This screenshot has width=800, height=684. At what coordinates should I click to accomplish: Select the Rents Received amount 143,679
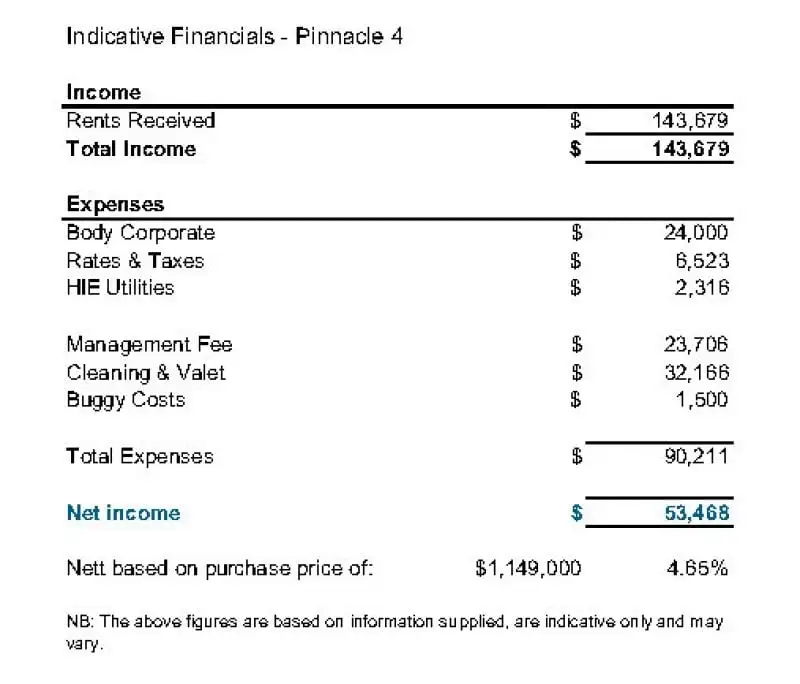tap(690, 121)
